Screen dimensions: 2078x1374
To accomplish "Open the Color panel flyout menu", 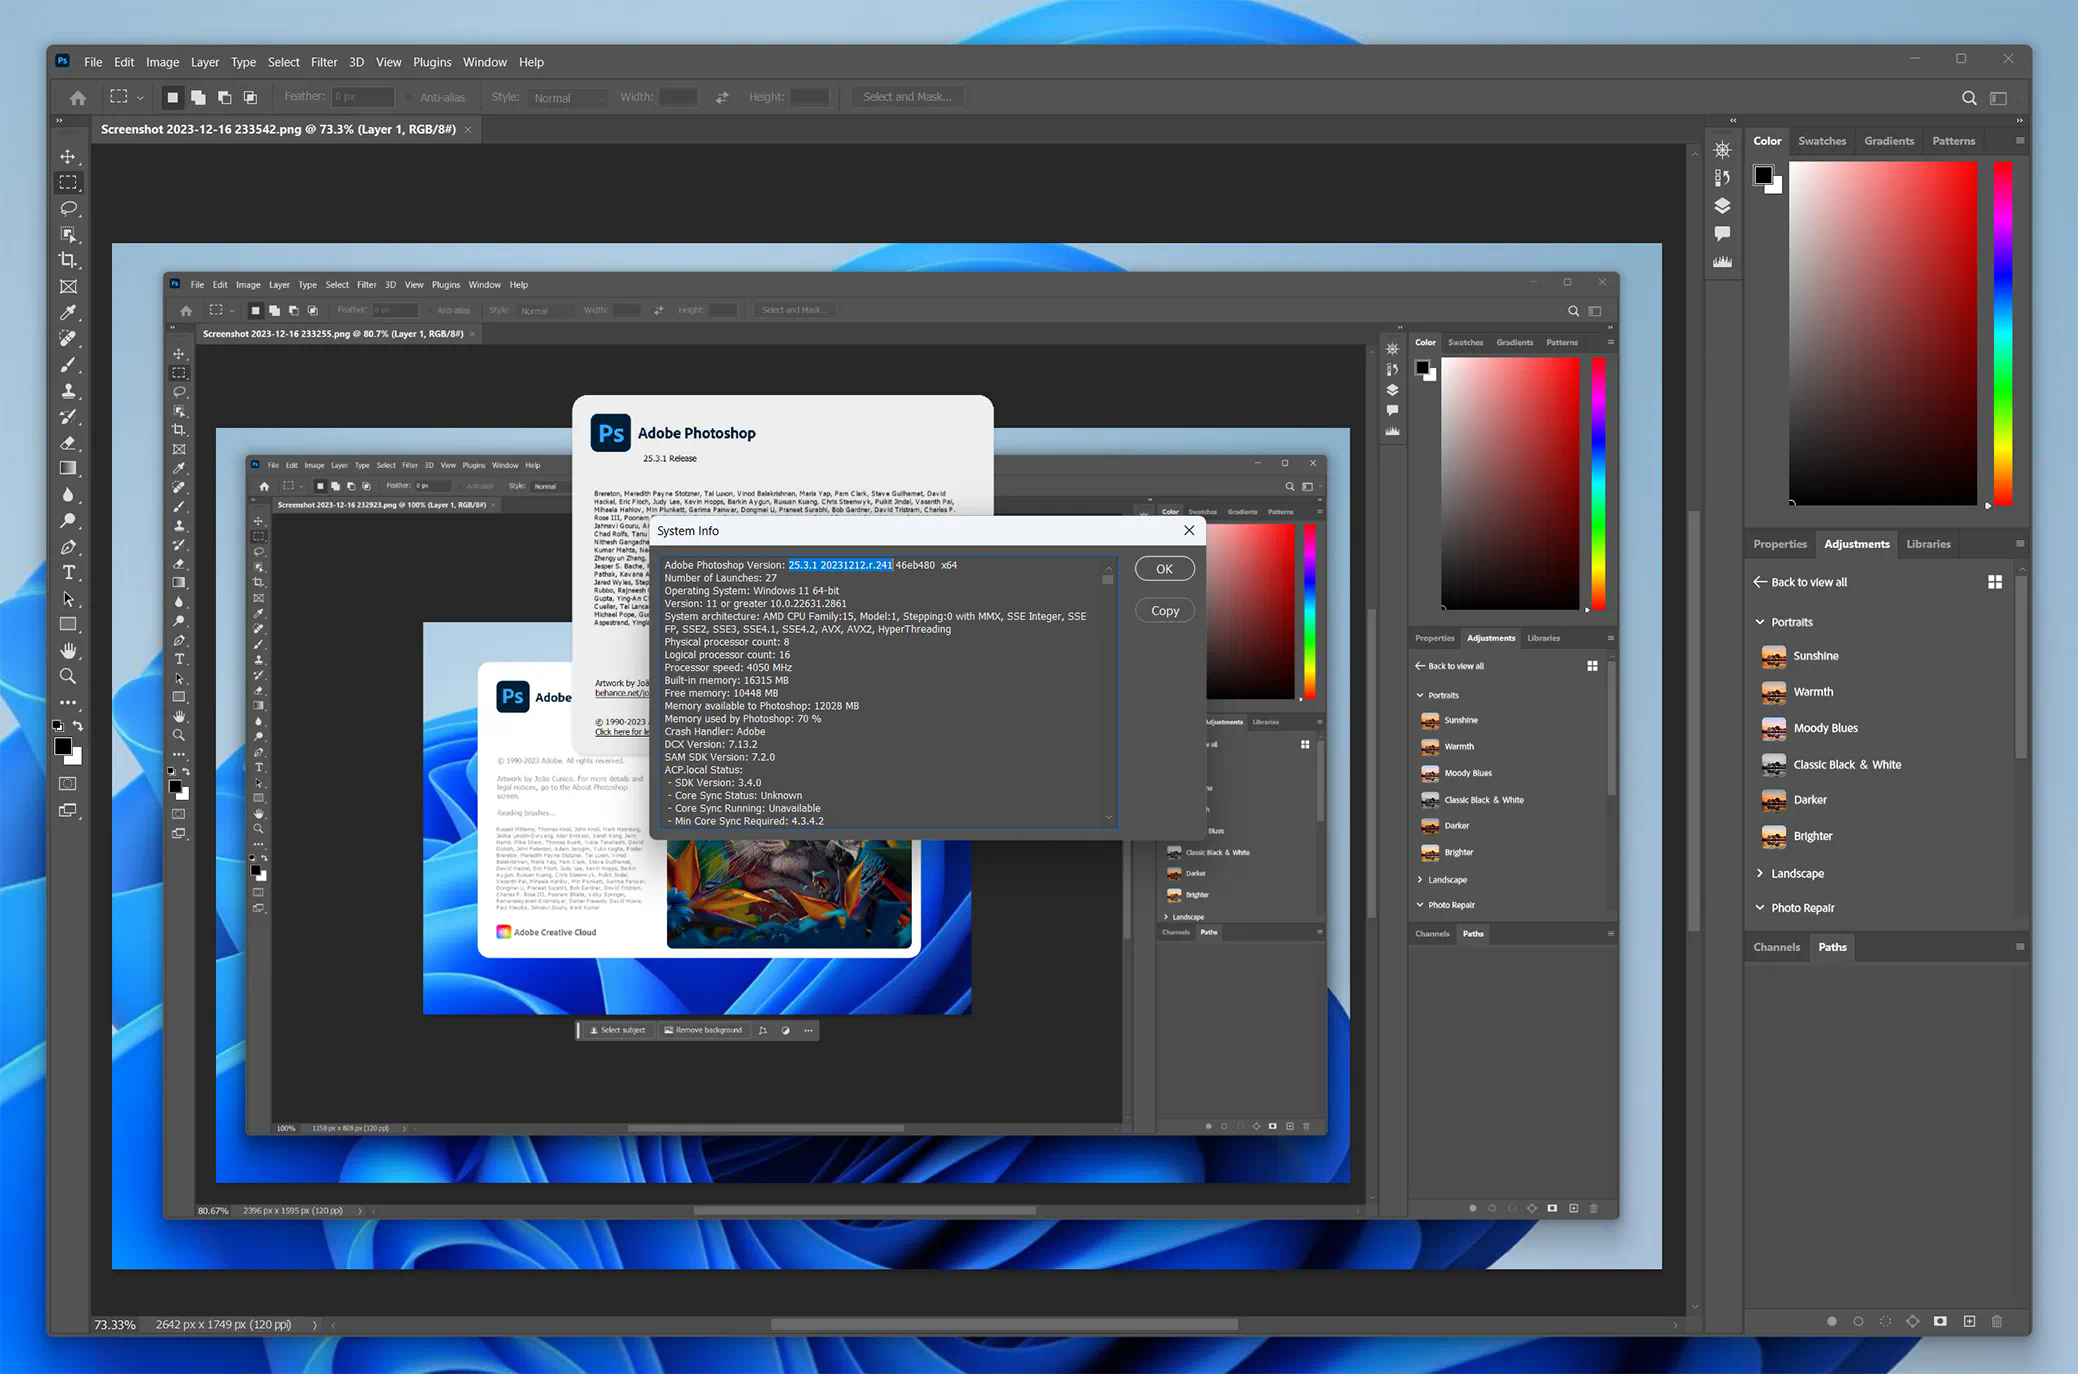I will [x=2020, y=141].
